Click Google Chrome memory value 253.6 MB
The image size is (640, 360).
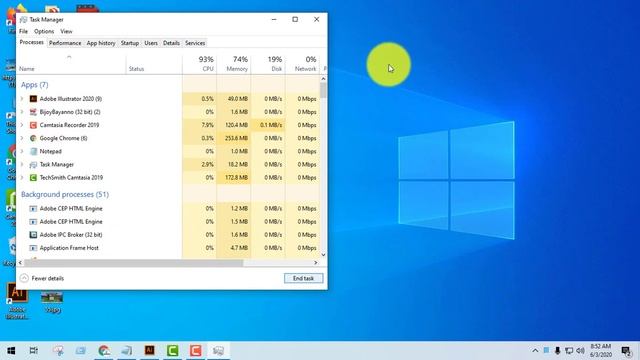(x=236, y=138)
